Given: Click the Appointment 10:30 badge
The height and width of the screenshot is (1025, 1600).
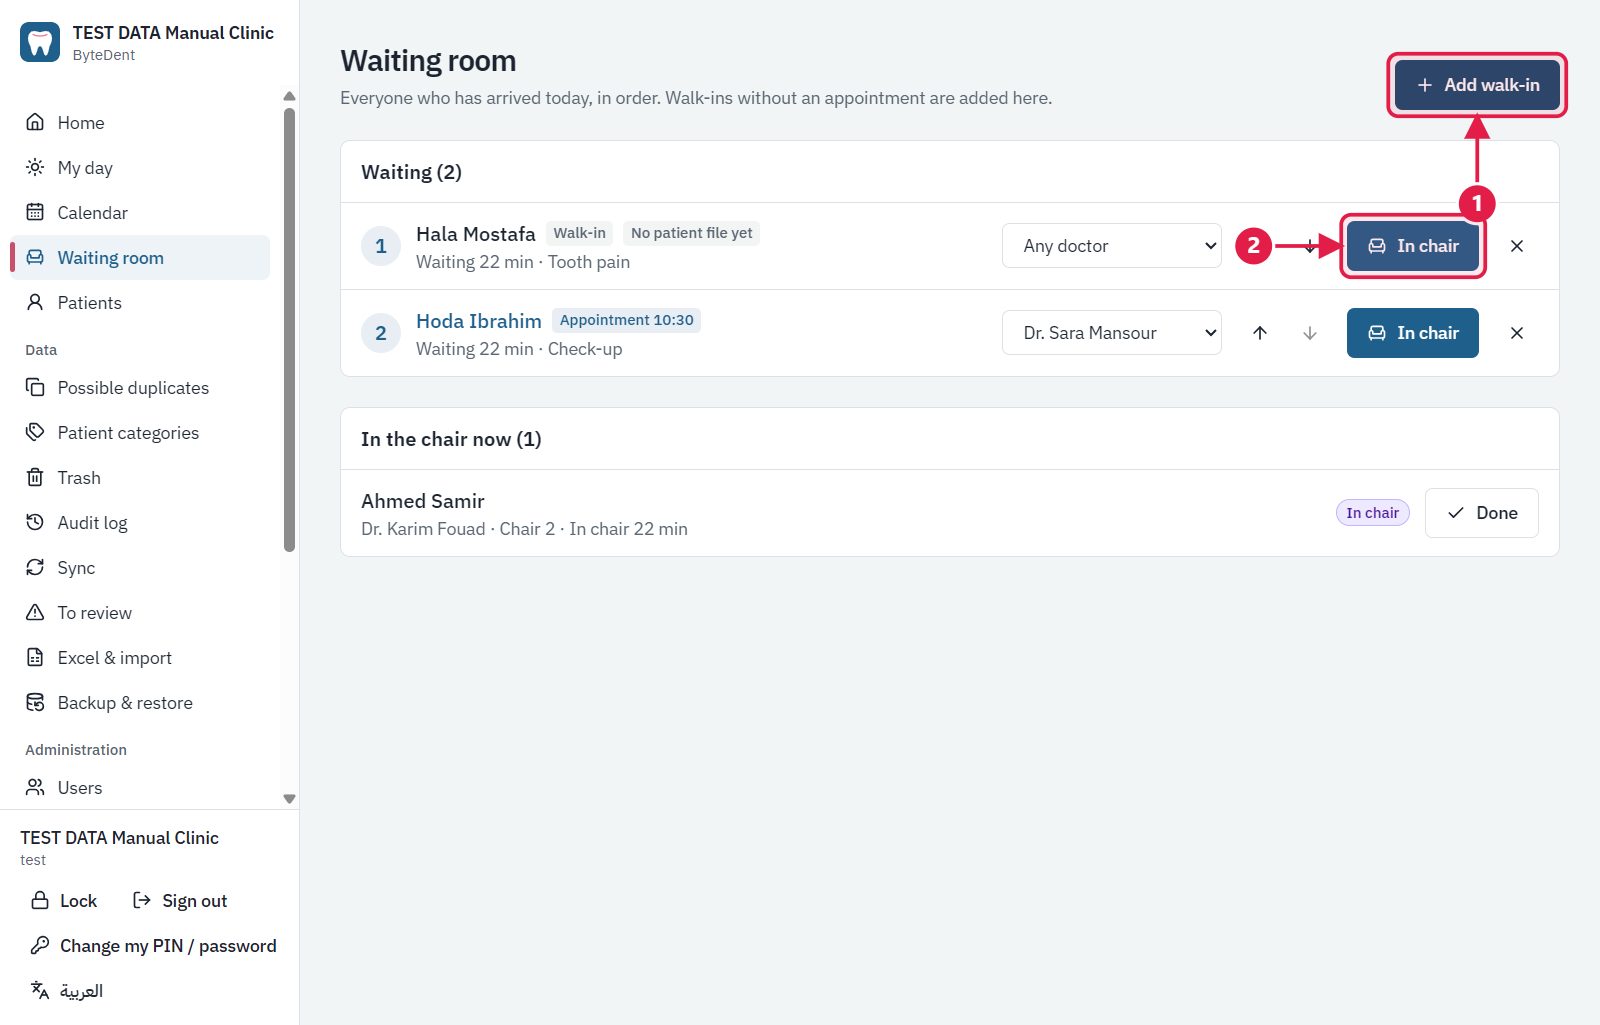Looking at the screenshot, I should pos(626,320).
